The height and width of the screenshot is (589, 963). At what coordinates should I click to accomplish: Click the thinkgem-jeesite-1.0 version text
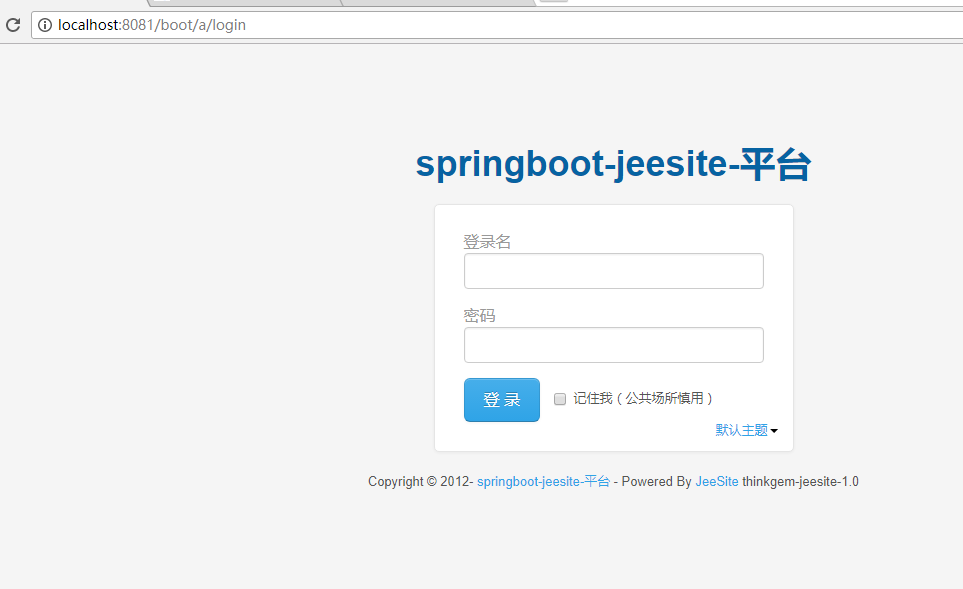click(800, 482)
